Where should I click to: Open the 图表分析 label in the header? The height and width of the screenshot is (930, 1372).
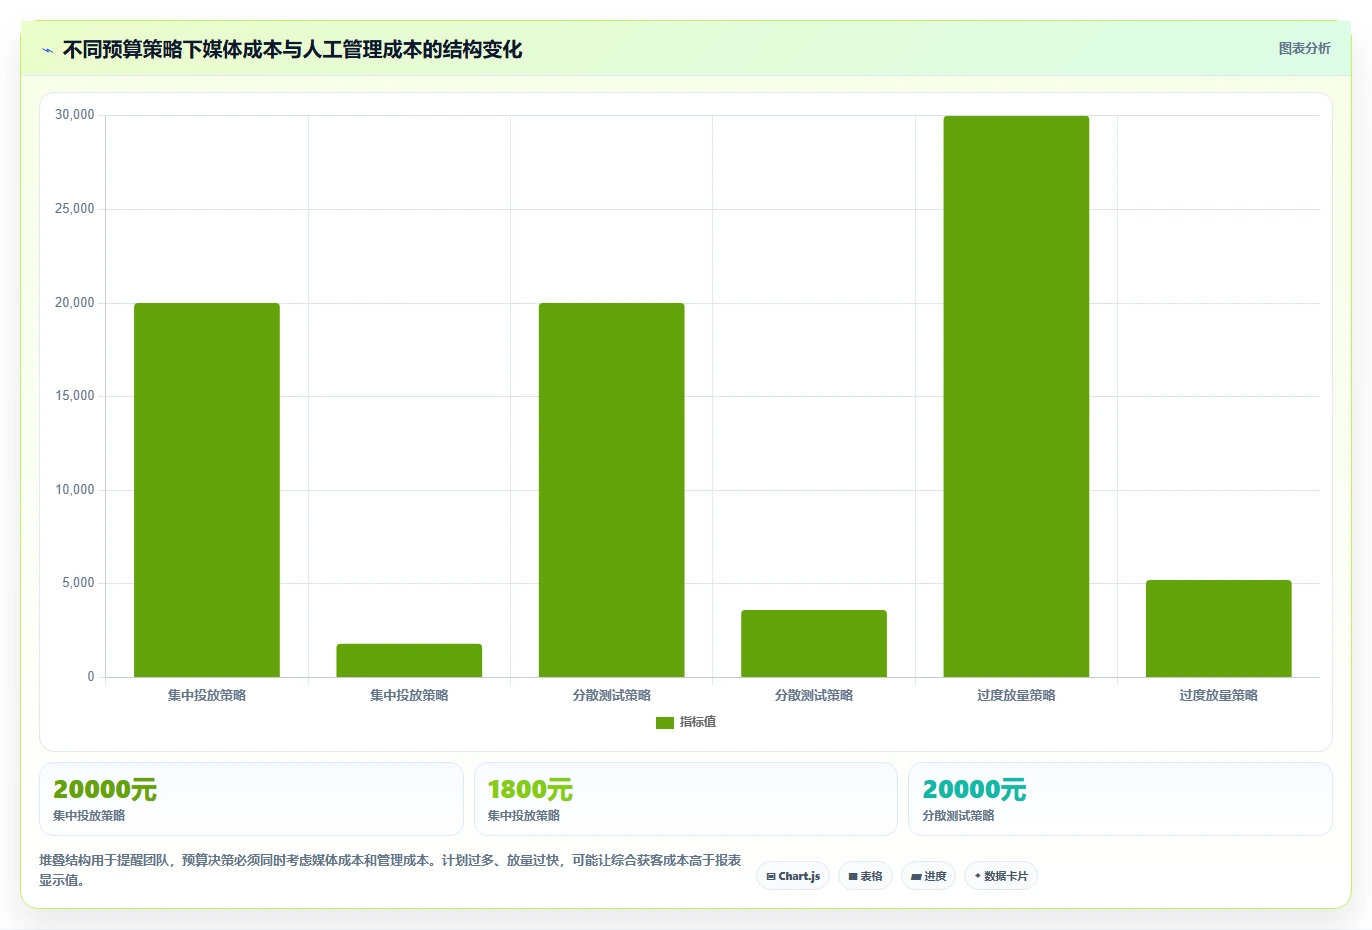(x=1304, y=48)
